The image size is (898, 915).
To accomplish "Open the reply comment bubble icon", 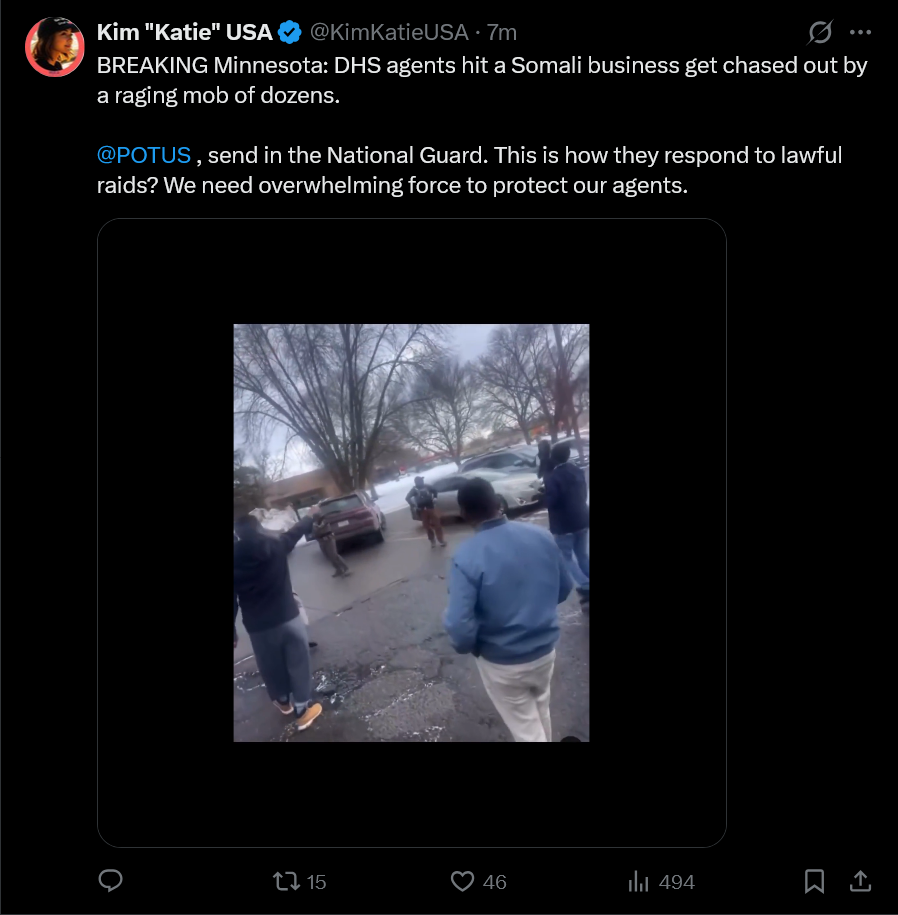I will 110,881.
